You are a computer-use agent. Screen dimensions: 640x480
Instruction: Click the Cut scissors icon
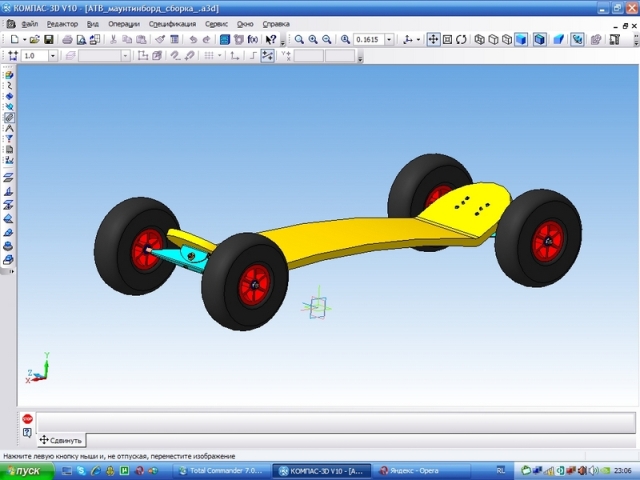pos(113,39)
